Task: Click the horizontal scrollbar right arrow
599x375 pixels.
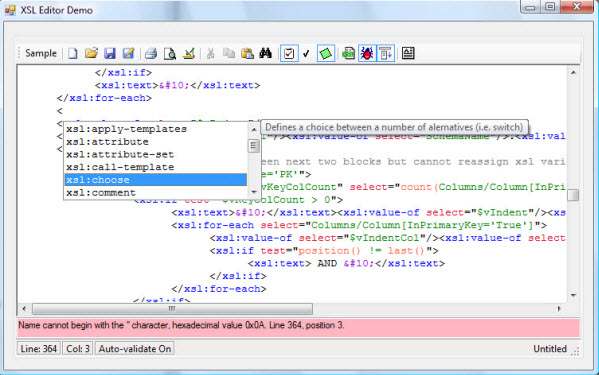Action: pos(559,309)
